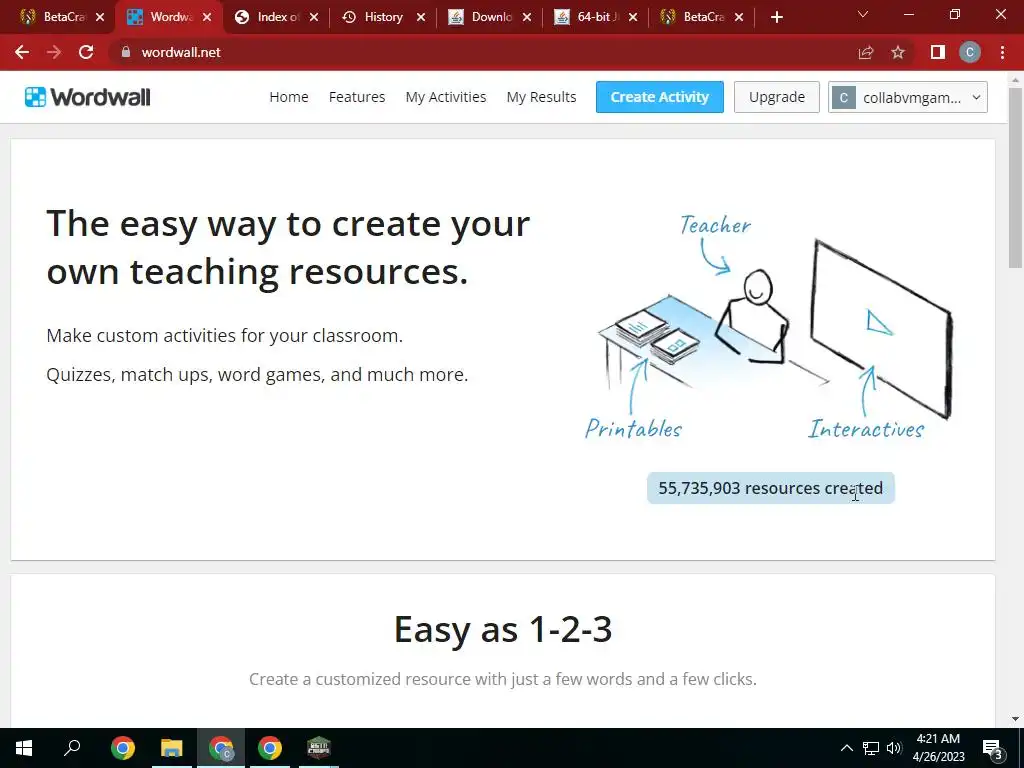This screenshot has width=1024, height=768.
Task: Bookmark this page with the star icon
Action: [898, 52]
